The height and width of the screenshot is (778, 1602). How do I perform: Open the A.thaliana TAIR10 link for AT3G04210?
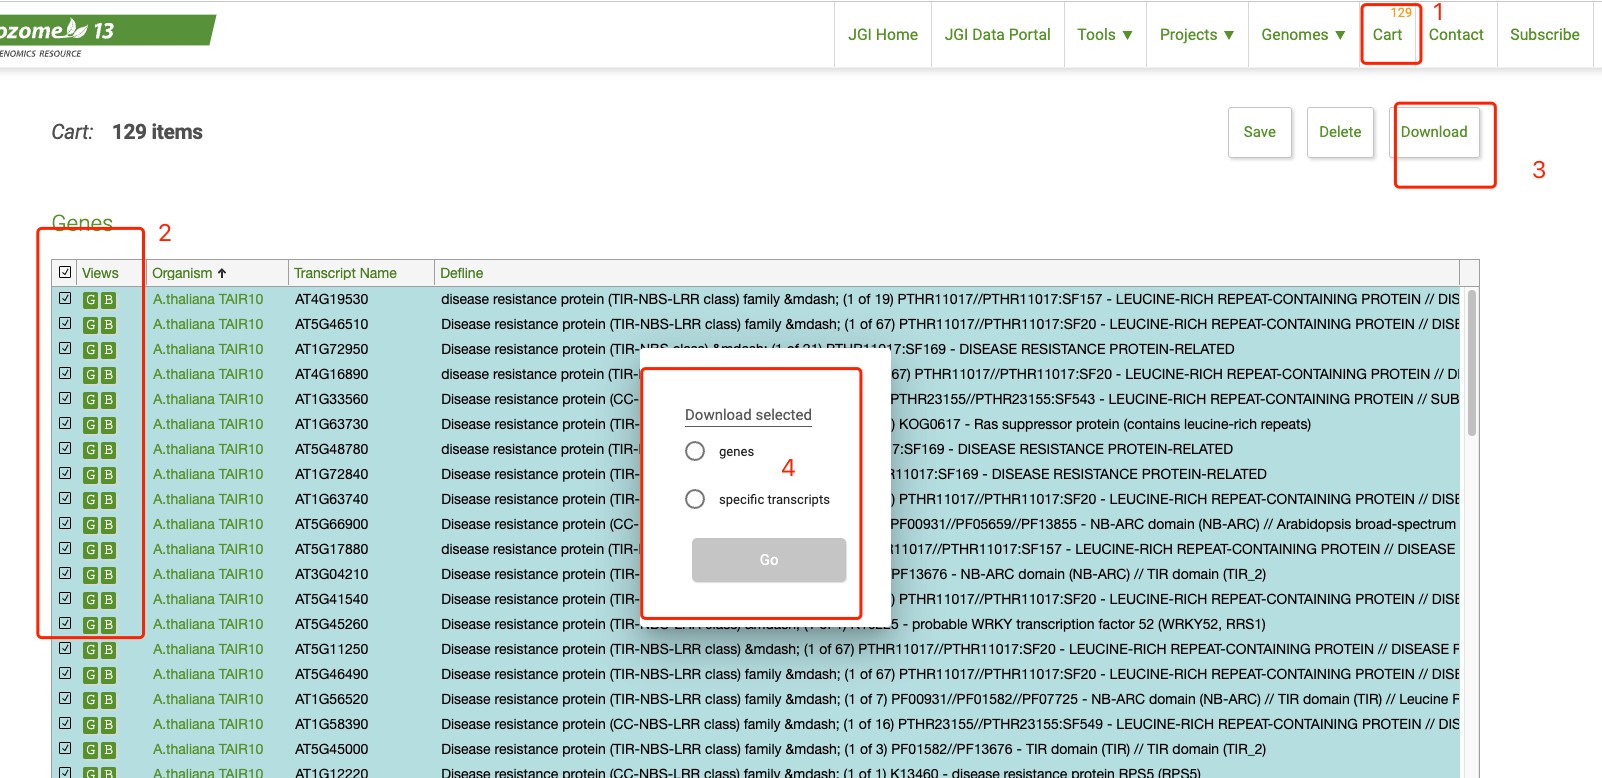(208, 574)
